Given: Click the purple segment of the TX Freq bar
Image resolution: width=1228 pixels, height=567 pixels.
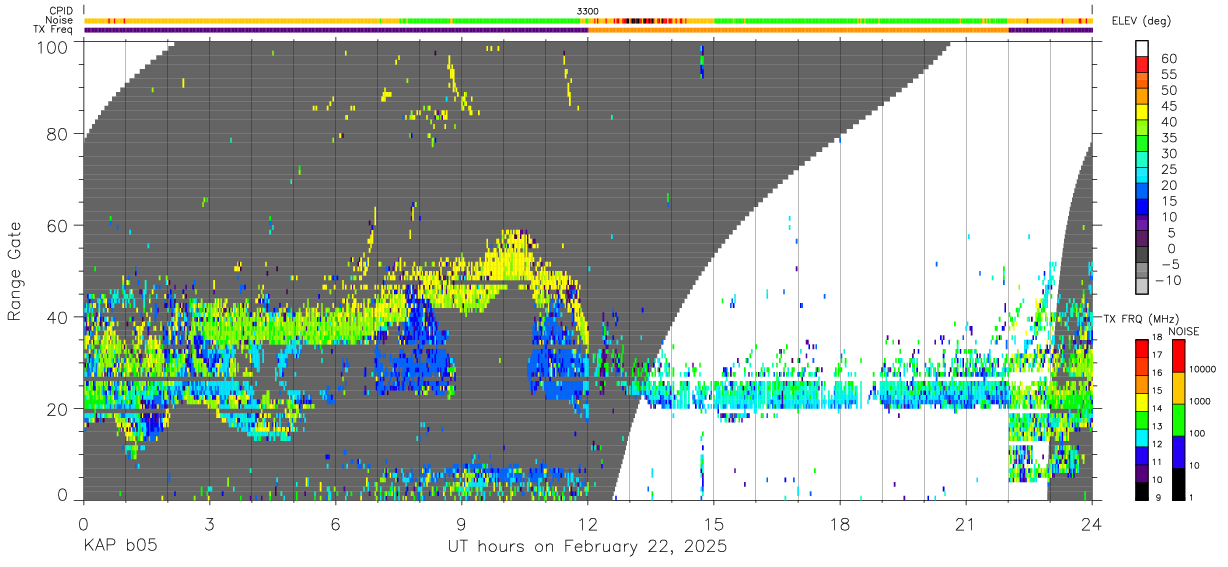Looking at the screenshot, I should tap(335, 30).
